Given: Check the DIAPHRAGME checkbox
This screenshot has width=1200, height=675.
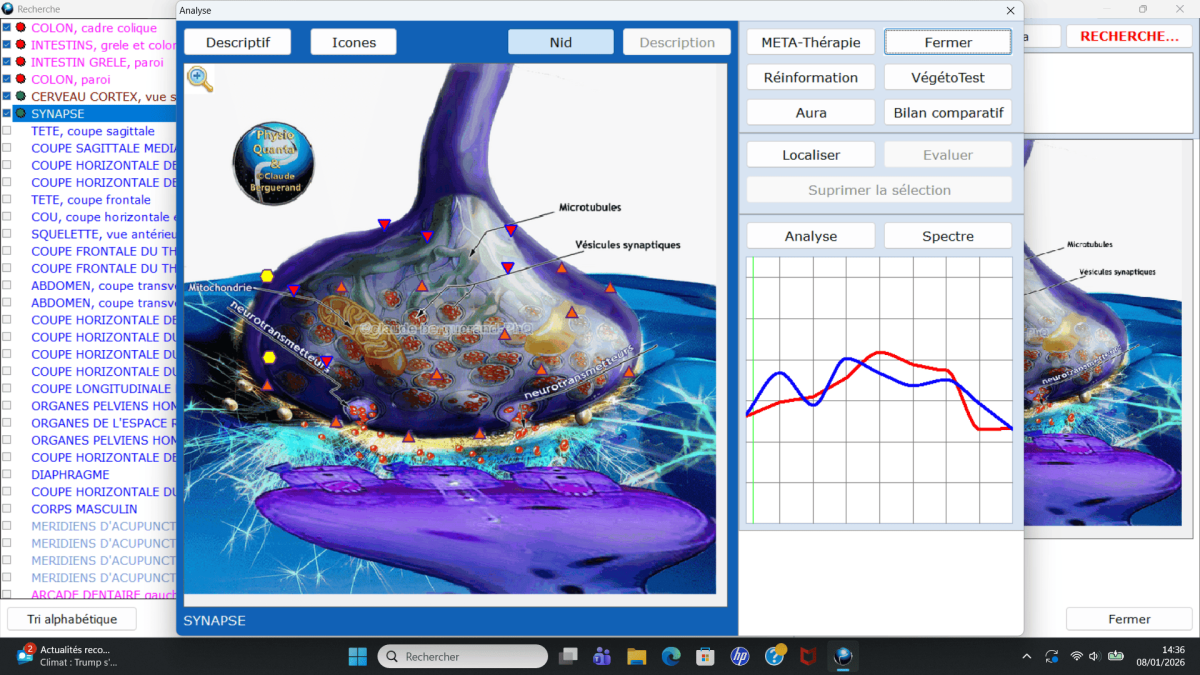Looking at the screenshot, I should (x=7, y=475).
